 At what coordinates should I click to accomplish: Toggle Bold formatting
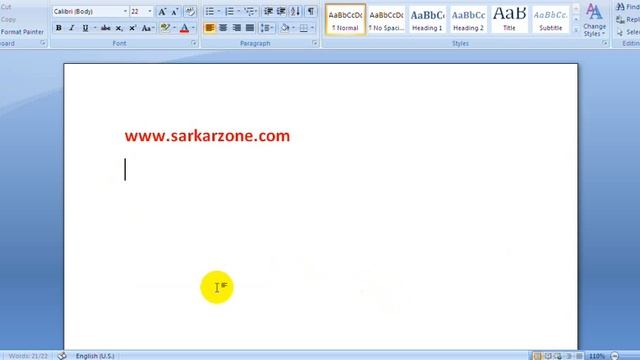pyautogui.click(x=59, y=28)
